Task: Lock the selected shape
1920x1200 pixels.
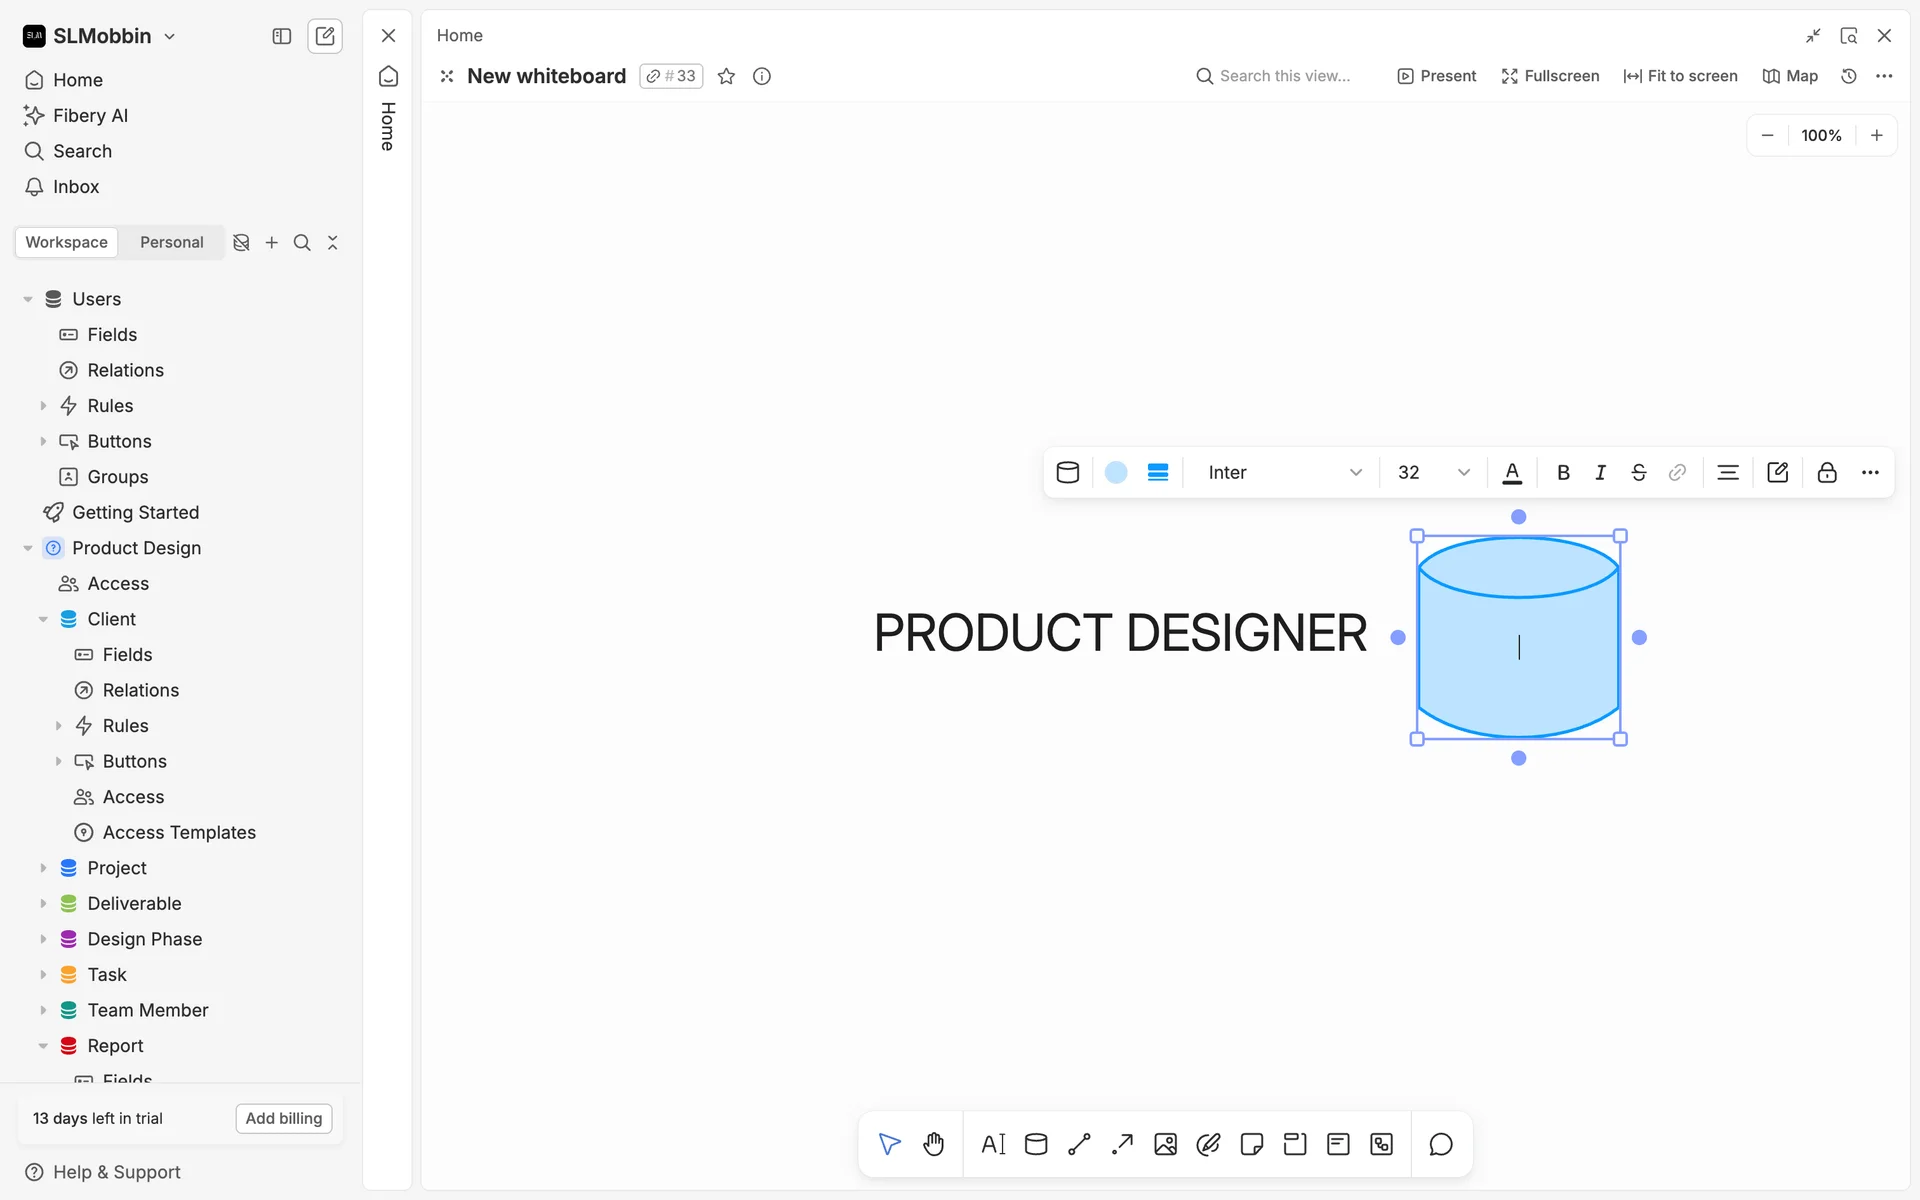Action: tap(1827, 473)
